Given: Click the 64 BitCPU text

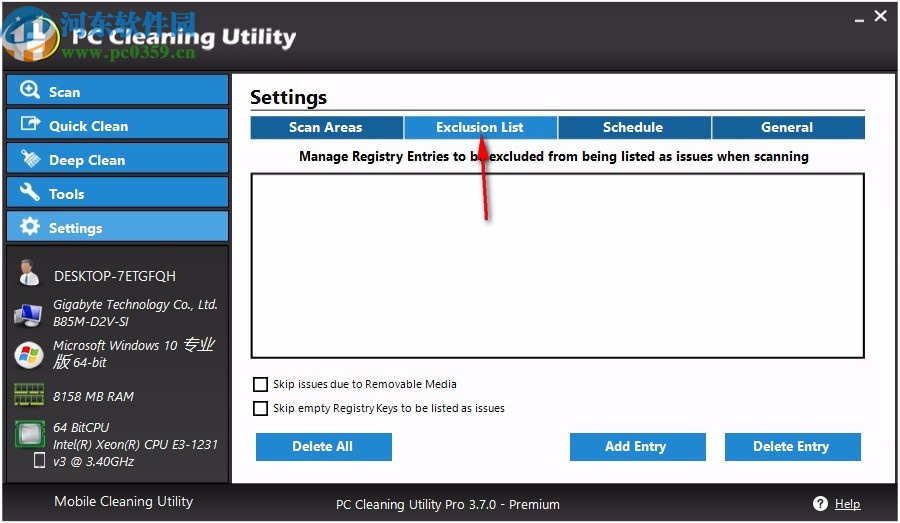Looking at the screenshot, I should 81,428.
